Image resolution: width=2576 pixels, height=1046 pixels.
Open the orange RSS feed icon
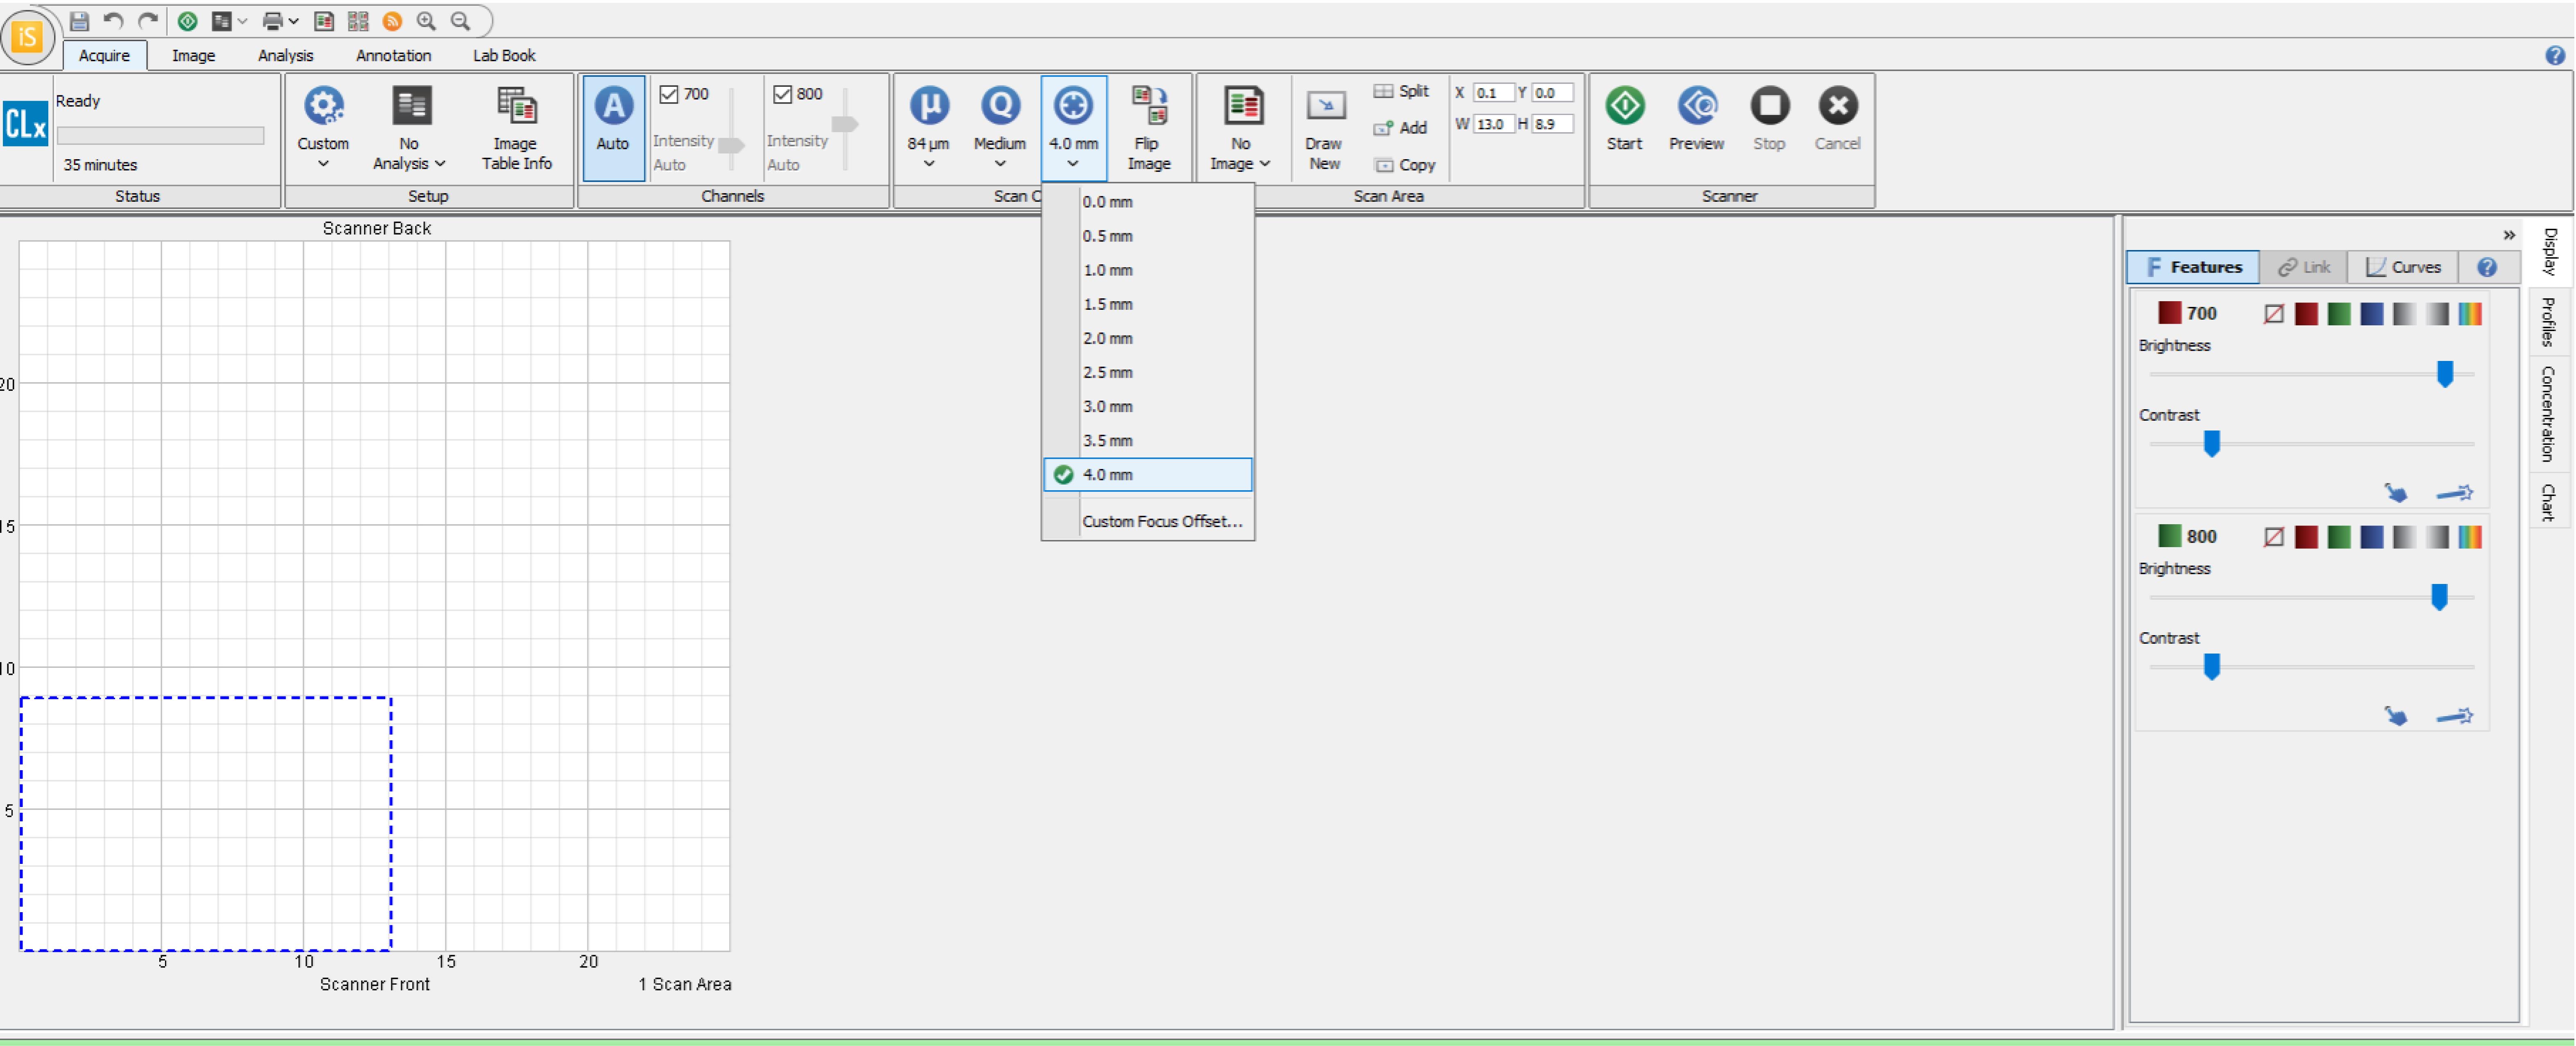click(x=392, y=21)
